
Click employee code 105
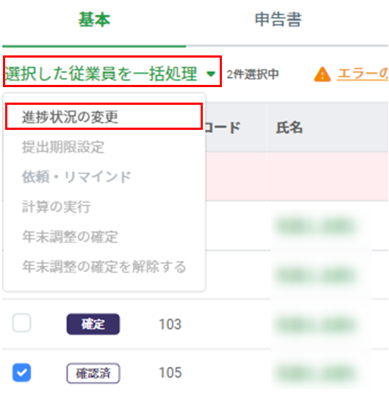click(x=170, y=373)
